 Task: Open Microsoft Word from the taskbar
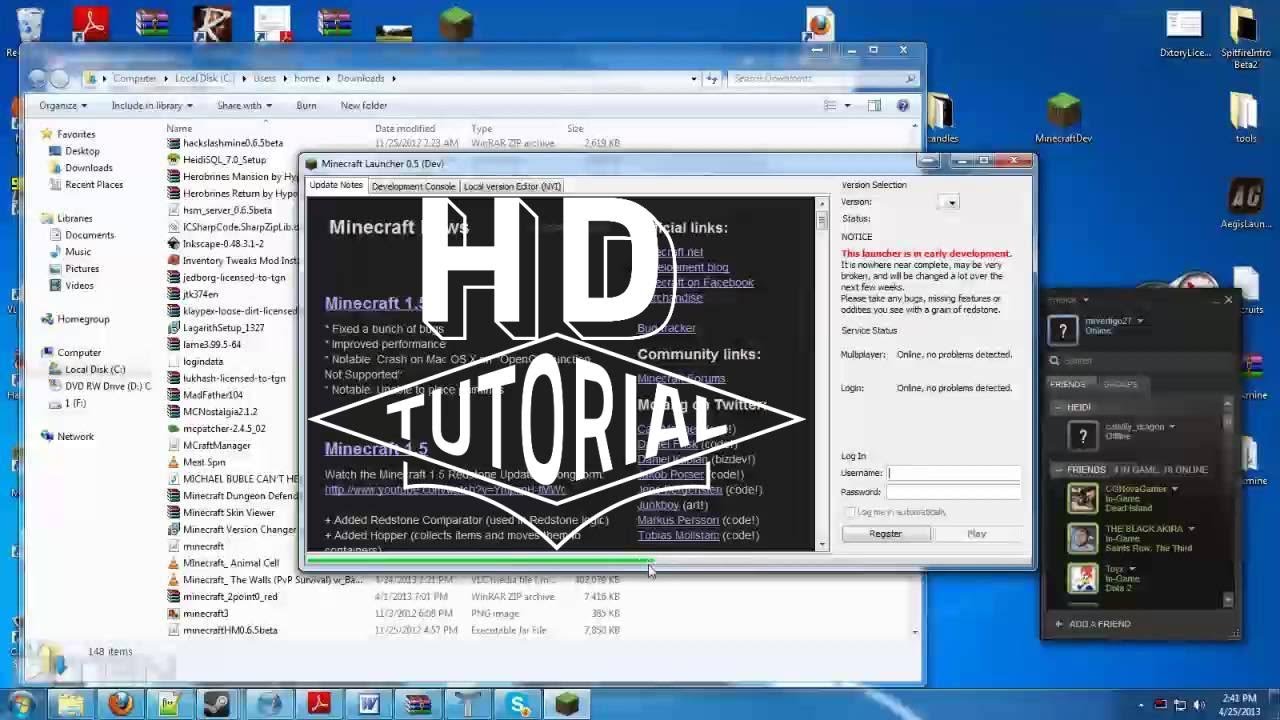click(369, 704)
